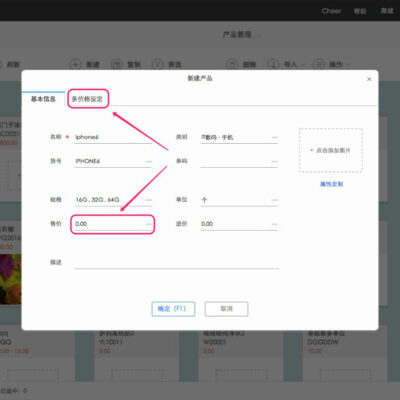Click the product card coded DGGDDW
Viewport: 400px width, 400px height.
345,356
